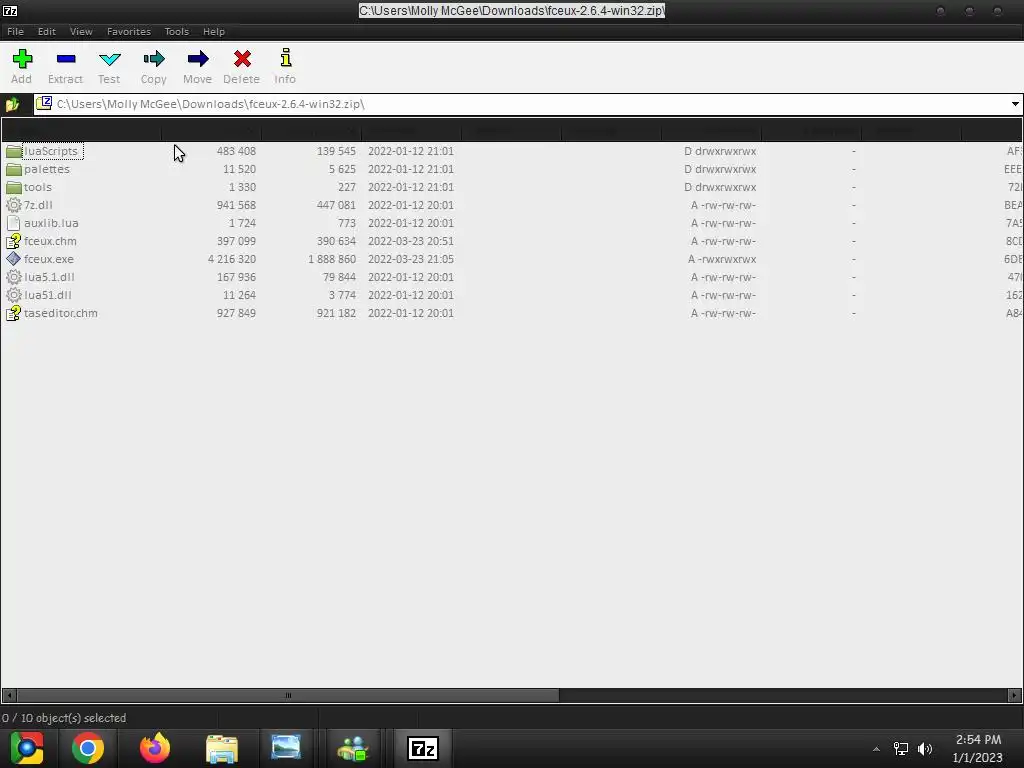1024x768 pixels.
Task: Click the fceux.chm help file icon
Action: click(x=14, y=241)
